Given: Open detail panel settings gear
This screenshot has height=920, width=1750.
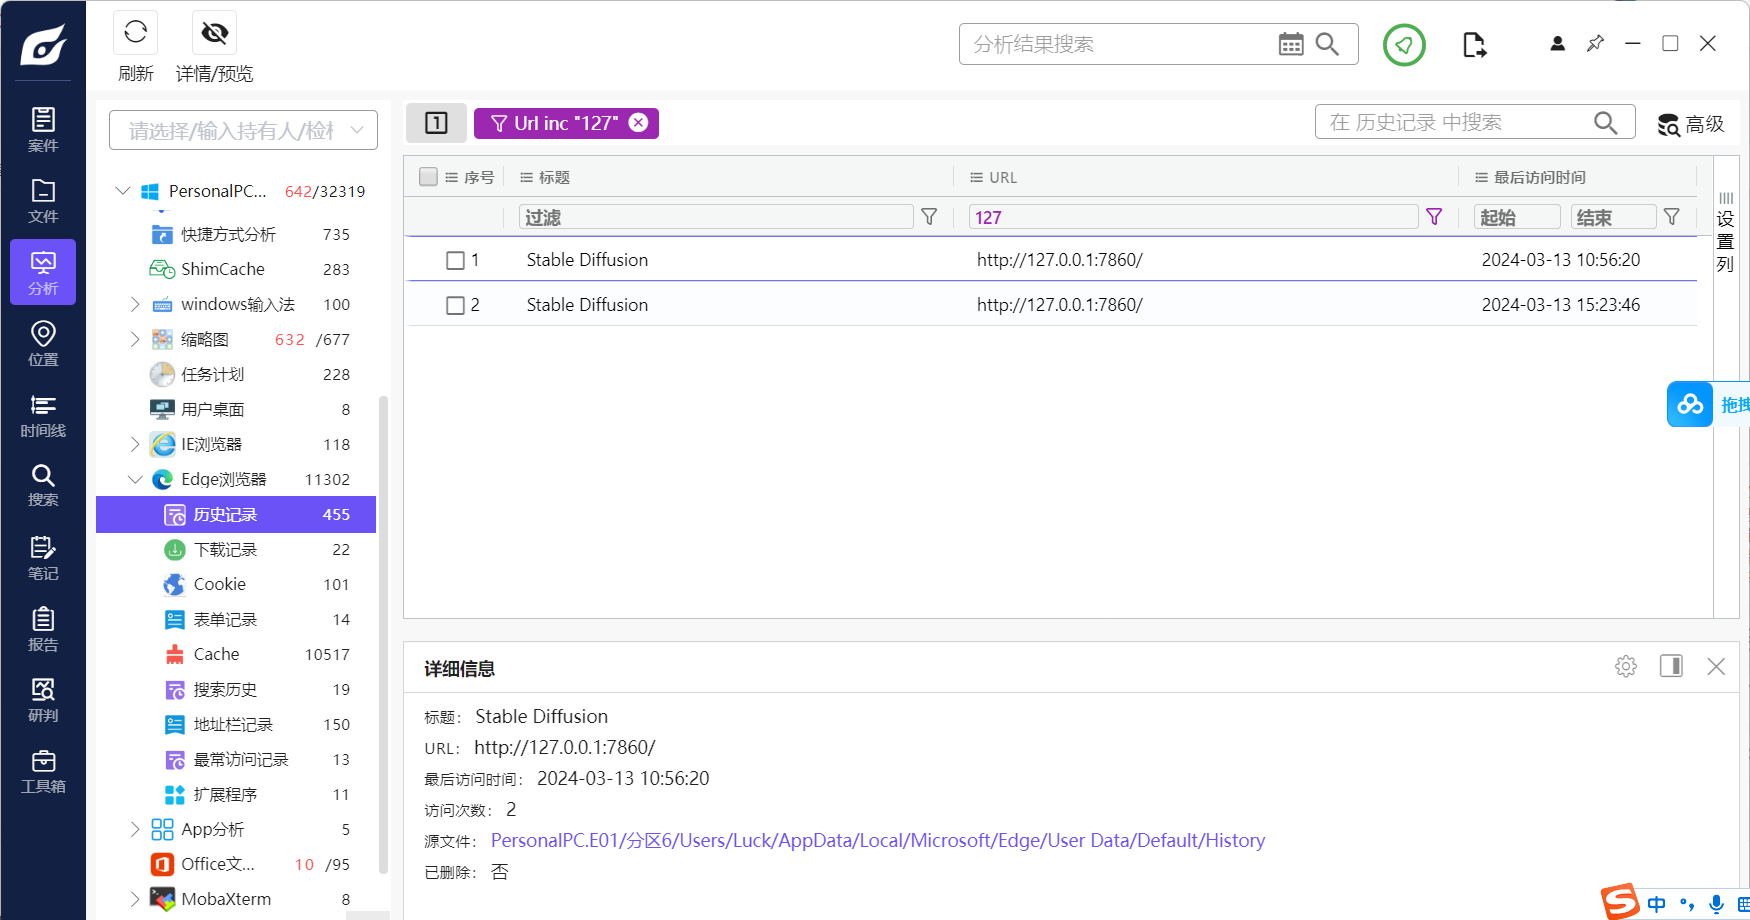Looking at the screenshot, I should pyautogui.click(x=1626, y=666).
